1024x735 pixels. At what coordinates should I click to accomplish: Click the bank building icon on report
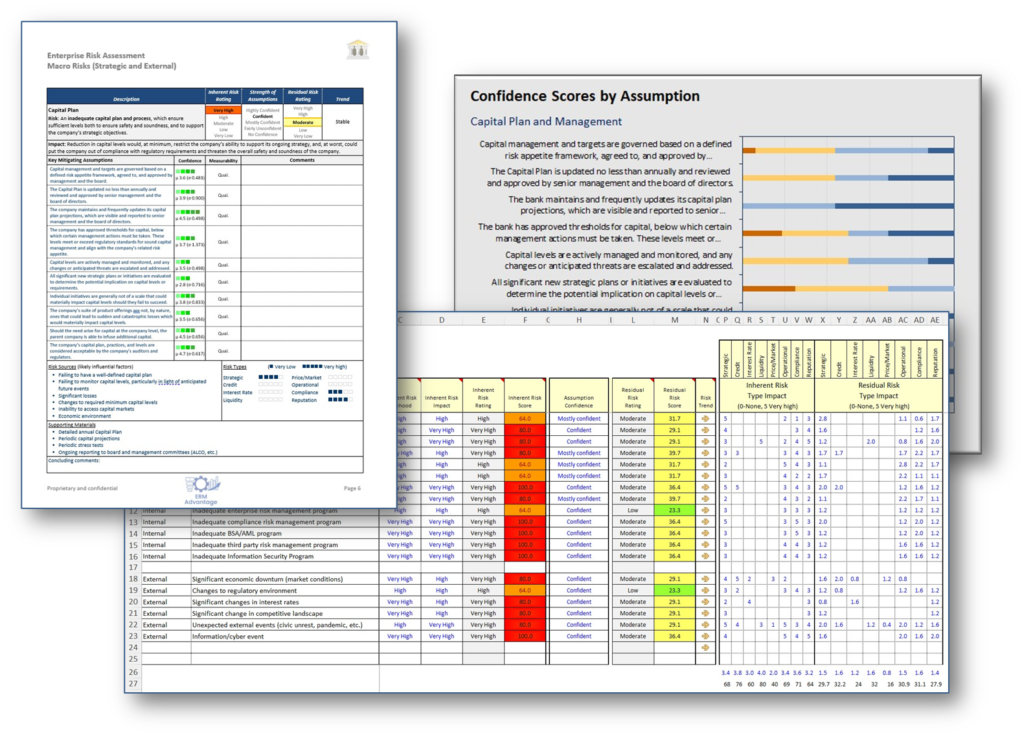pos(356,49)
